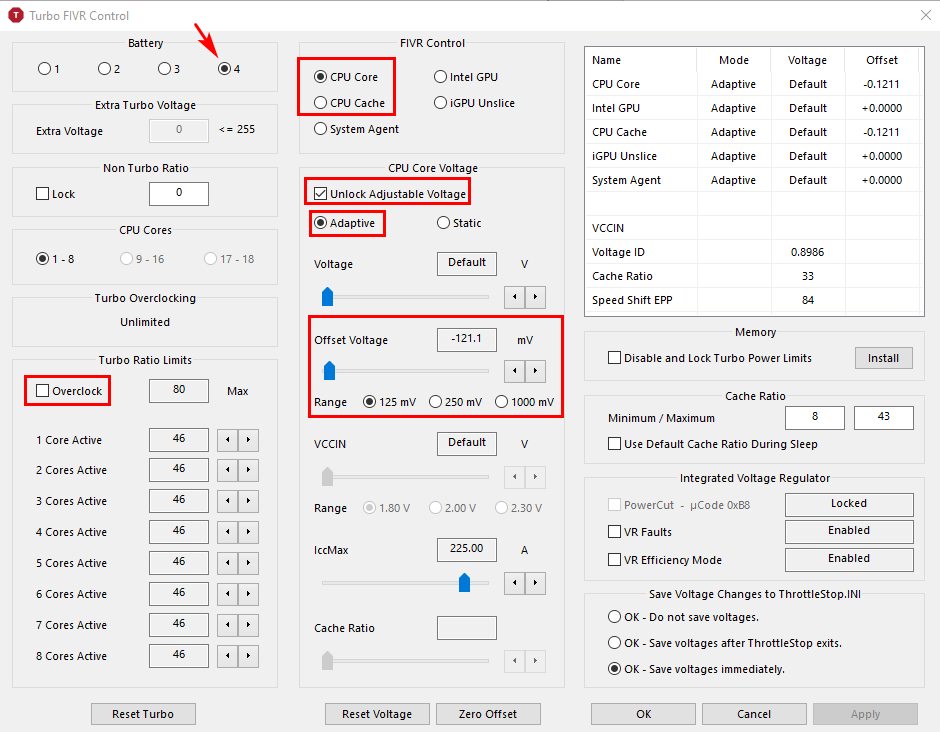Screen dimensions: 940x732
Task: Click the Voltage slider left arrow
Action: click(x=514, y=297)
